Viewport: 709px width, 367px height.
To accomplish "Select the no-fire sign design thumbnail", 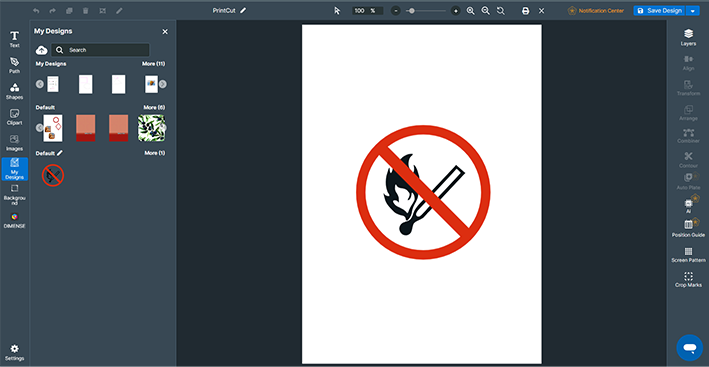I will (x=53, y=175).
